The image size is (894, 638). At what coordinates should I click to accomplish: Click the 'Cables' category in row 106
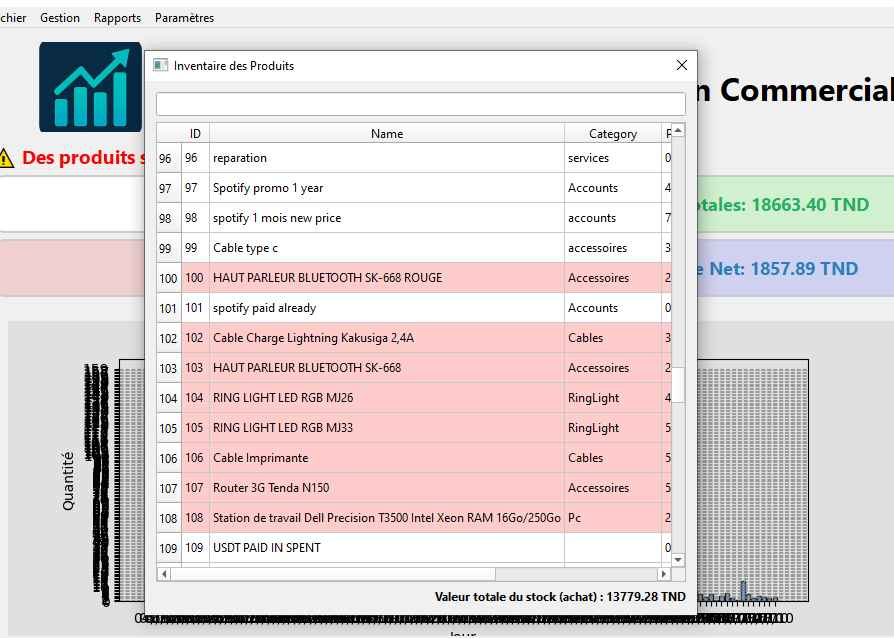pos(613,458)
